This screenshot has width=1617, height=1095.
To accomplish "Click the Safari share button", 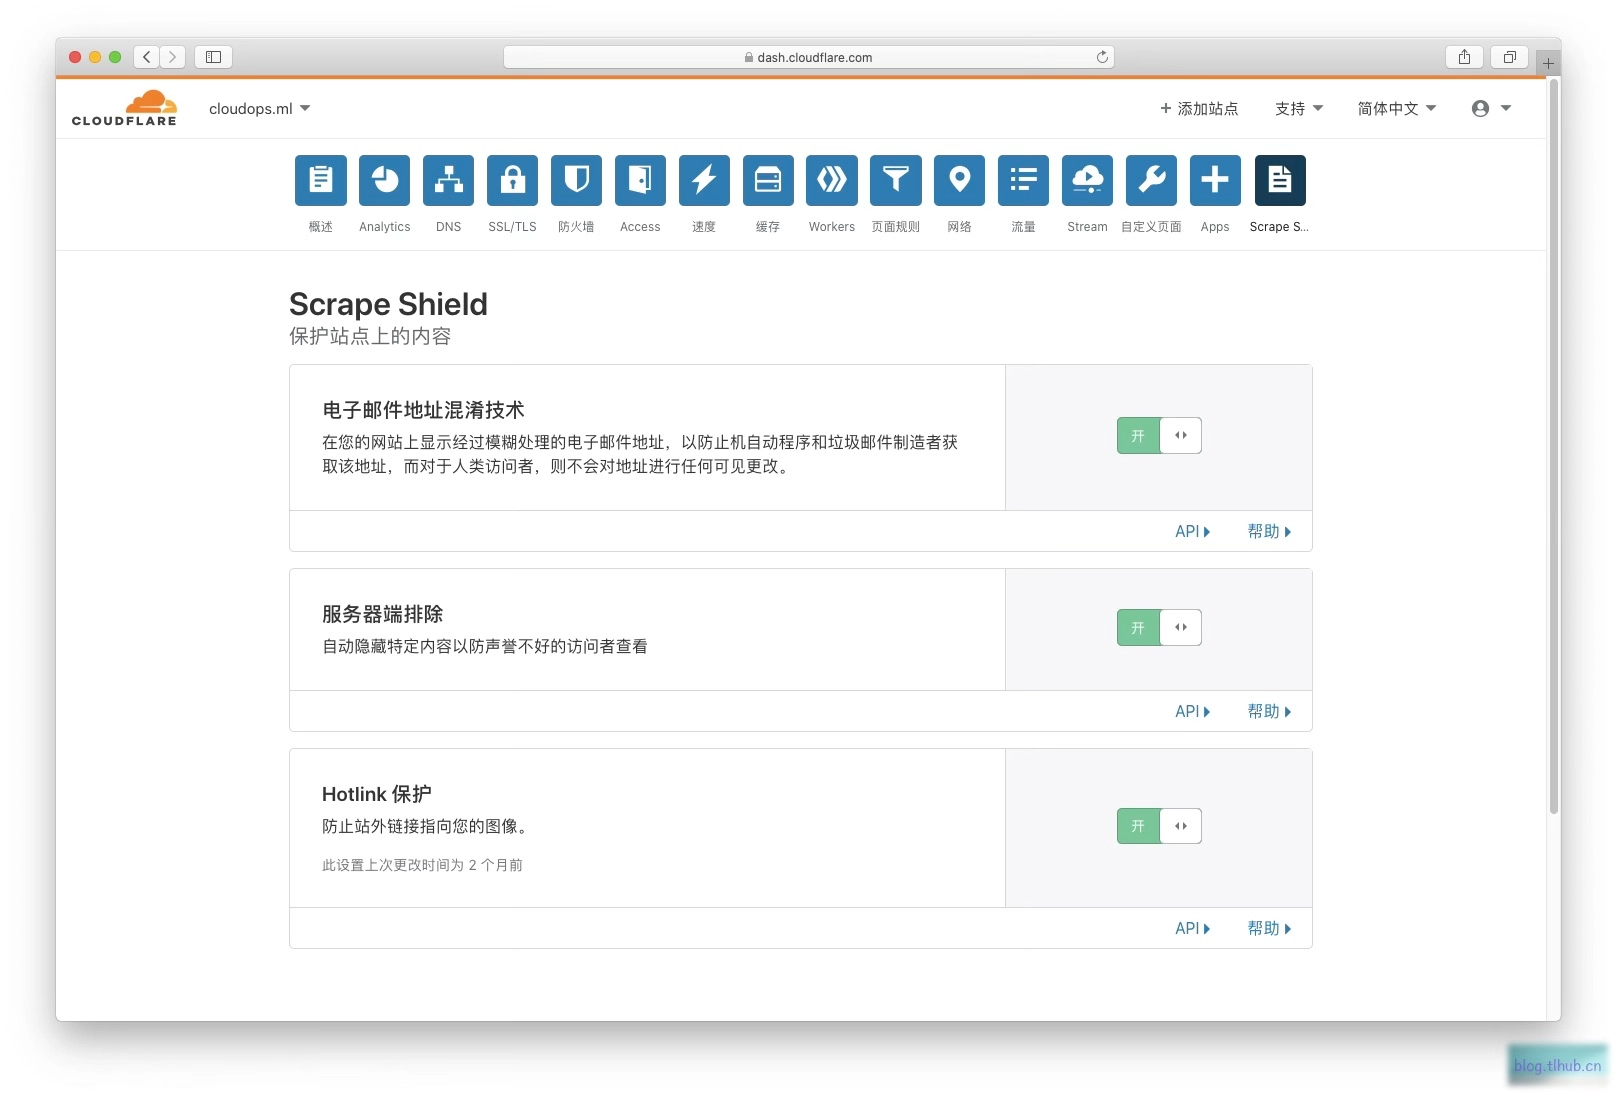I will point(1464,57).
